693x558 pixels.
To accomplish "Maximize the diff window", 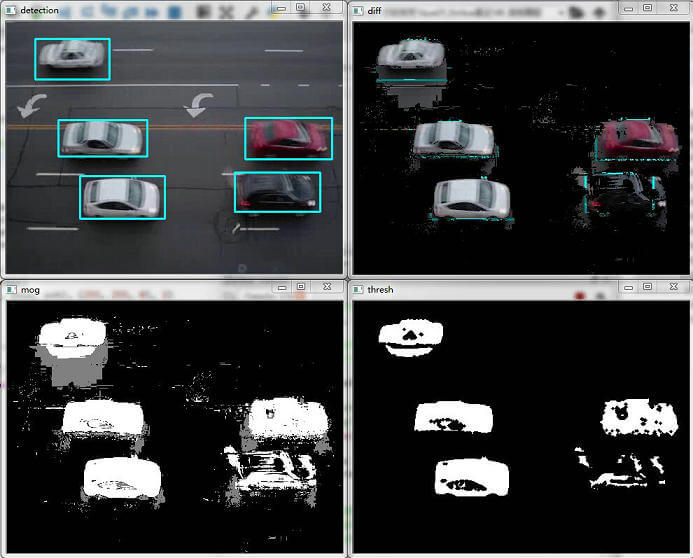I will coord(647,7).
